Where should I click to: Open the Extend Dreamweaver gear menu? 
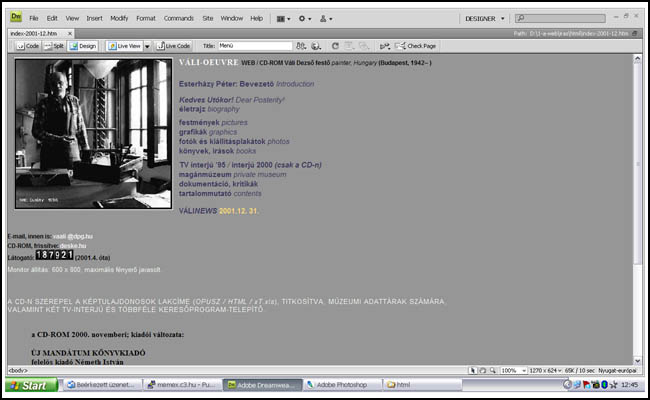[305, 19]
